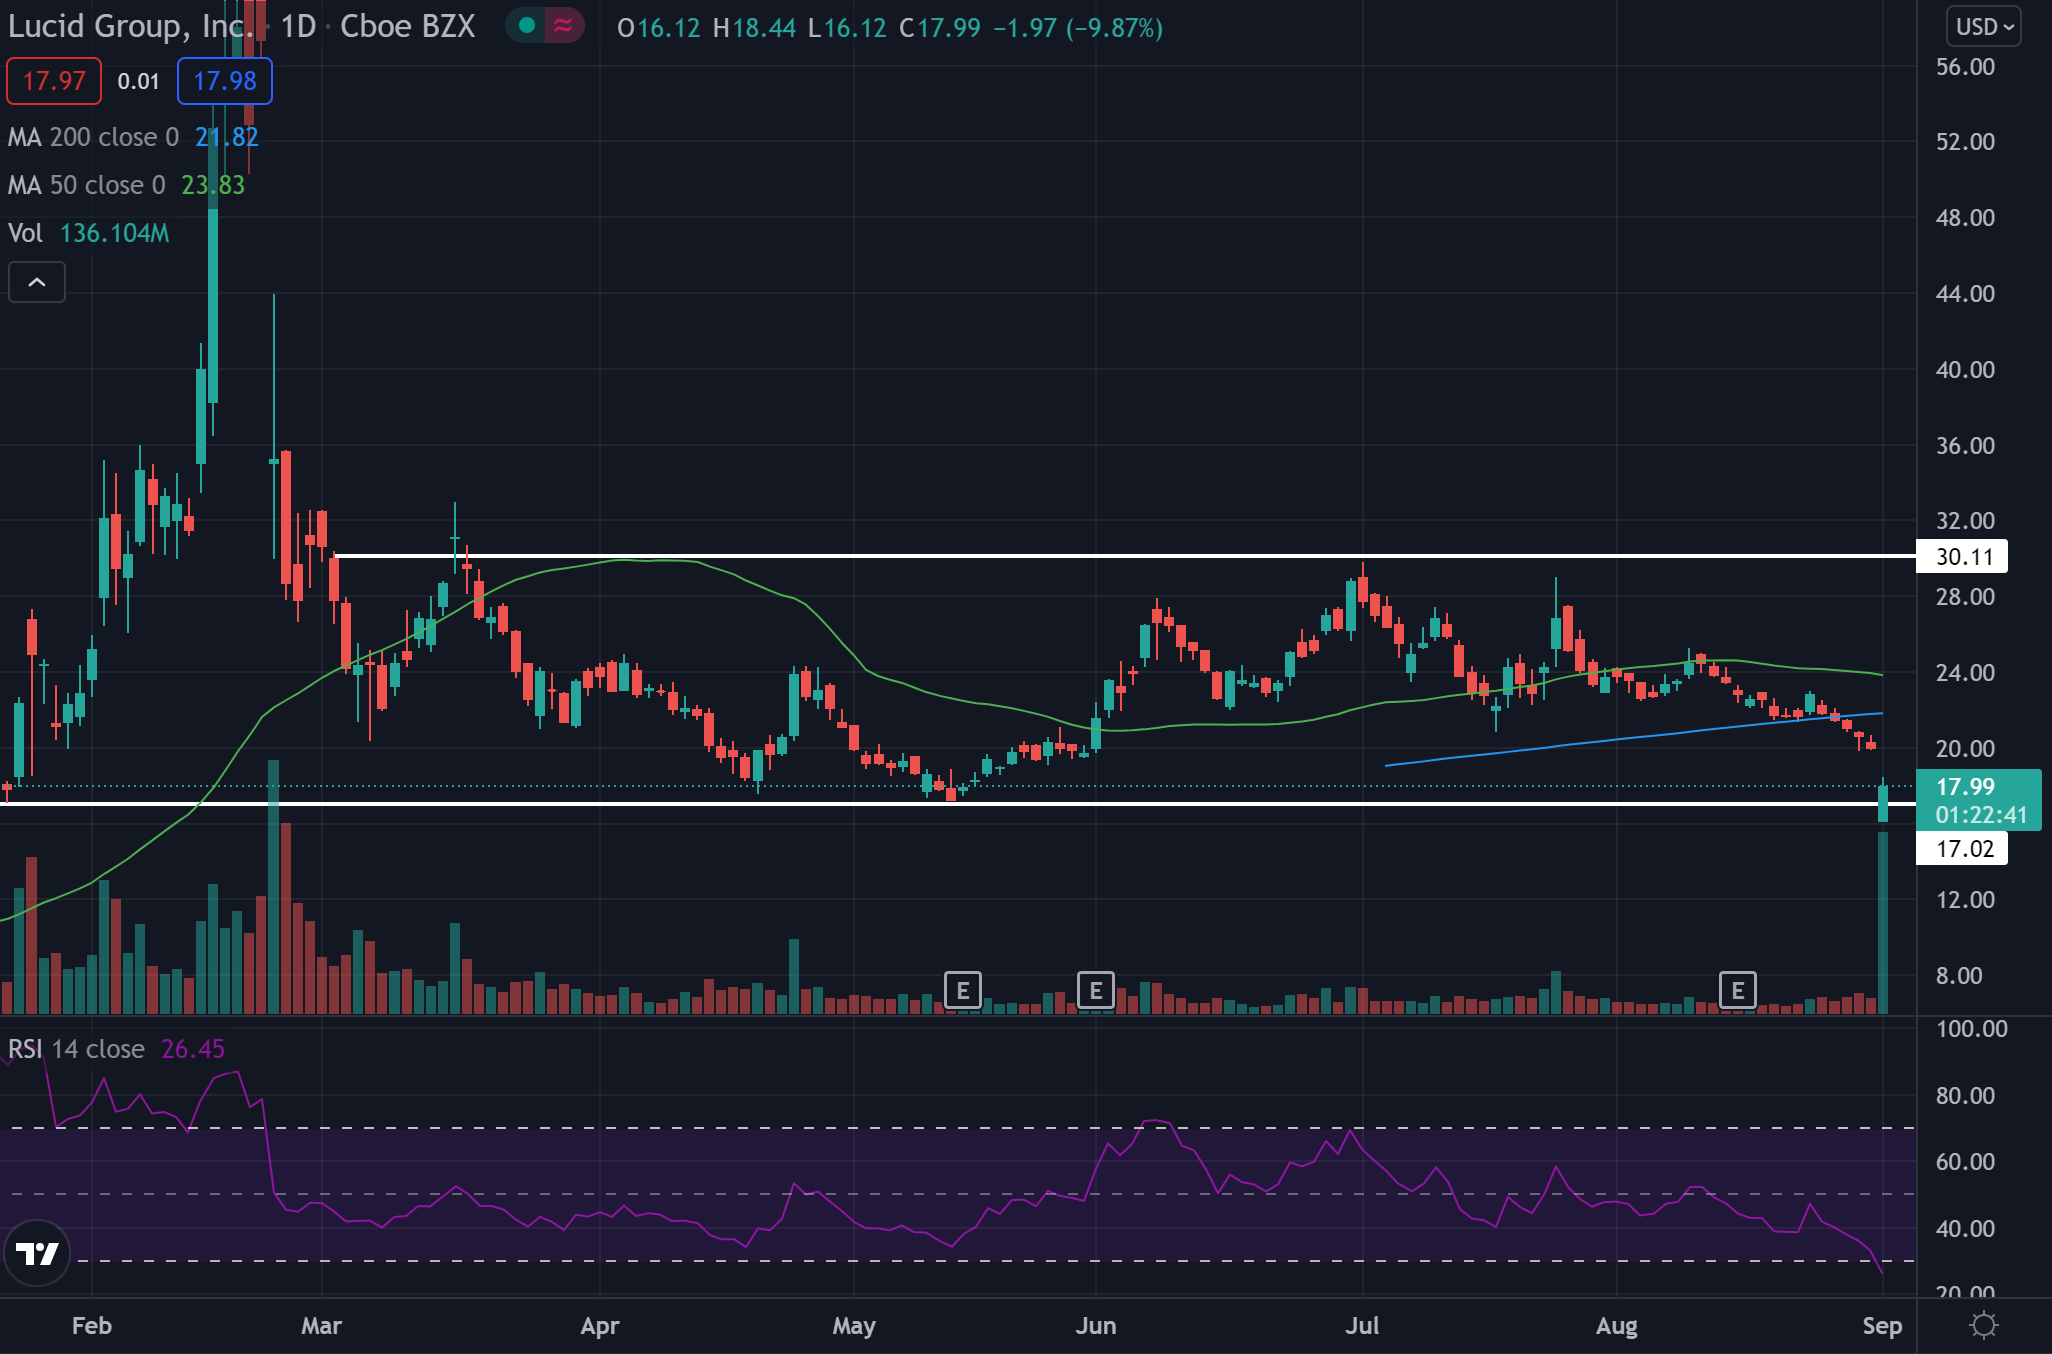The image size is (2052, 1354).
Task: Select the upper white horizontal resistance line
Action: click(1125, 555)
